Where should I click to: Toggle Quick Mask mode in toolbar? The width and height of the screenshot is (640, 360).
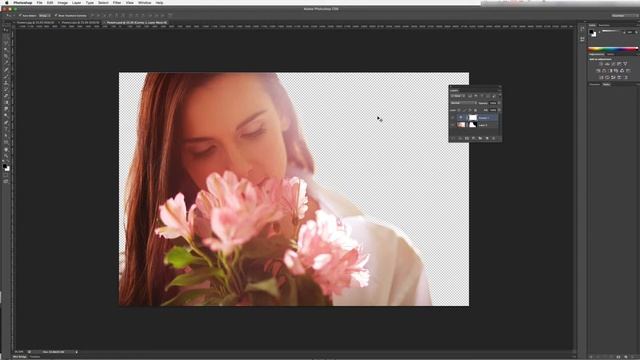[6, 175]
